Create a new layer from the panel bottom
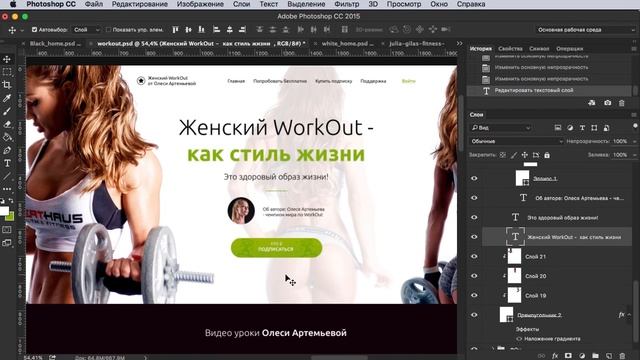Viewport: 640px width, 360px height. pyautogui.click(x=609, y=356)
